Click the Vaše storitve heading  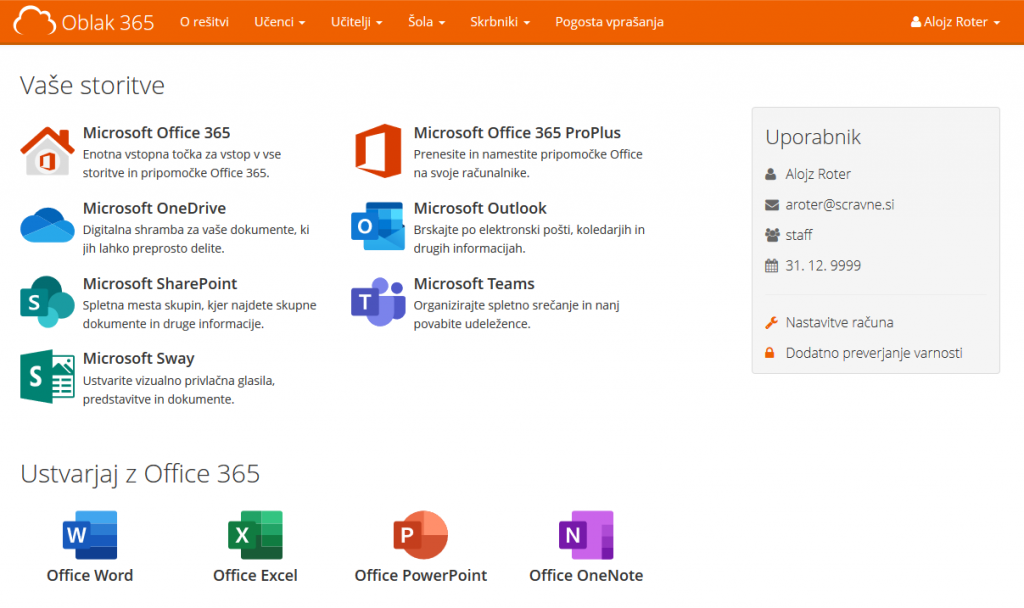[92, 86]
